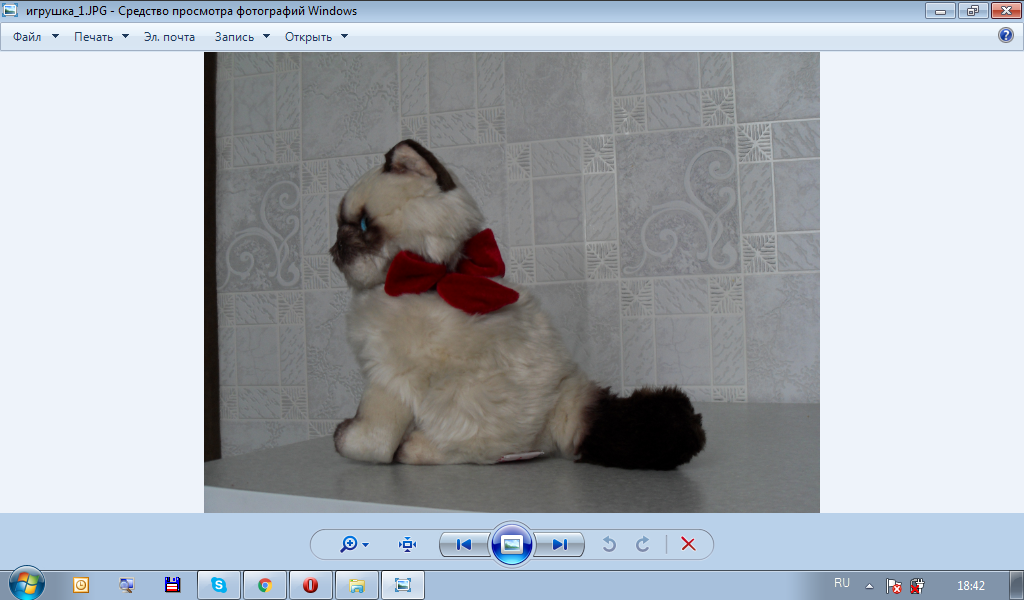Click the fit-to-window actual size icon
1024x600 pixels.
(407, 544)
